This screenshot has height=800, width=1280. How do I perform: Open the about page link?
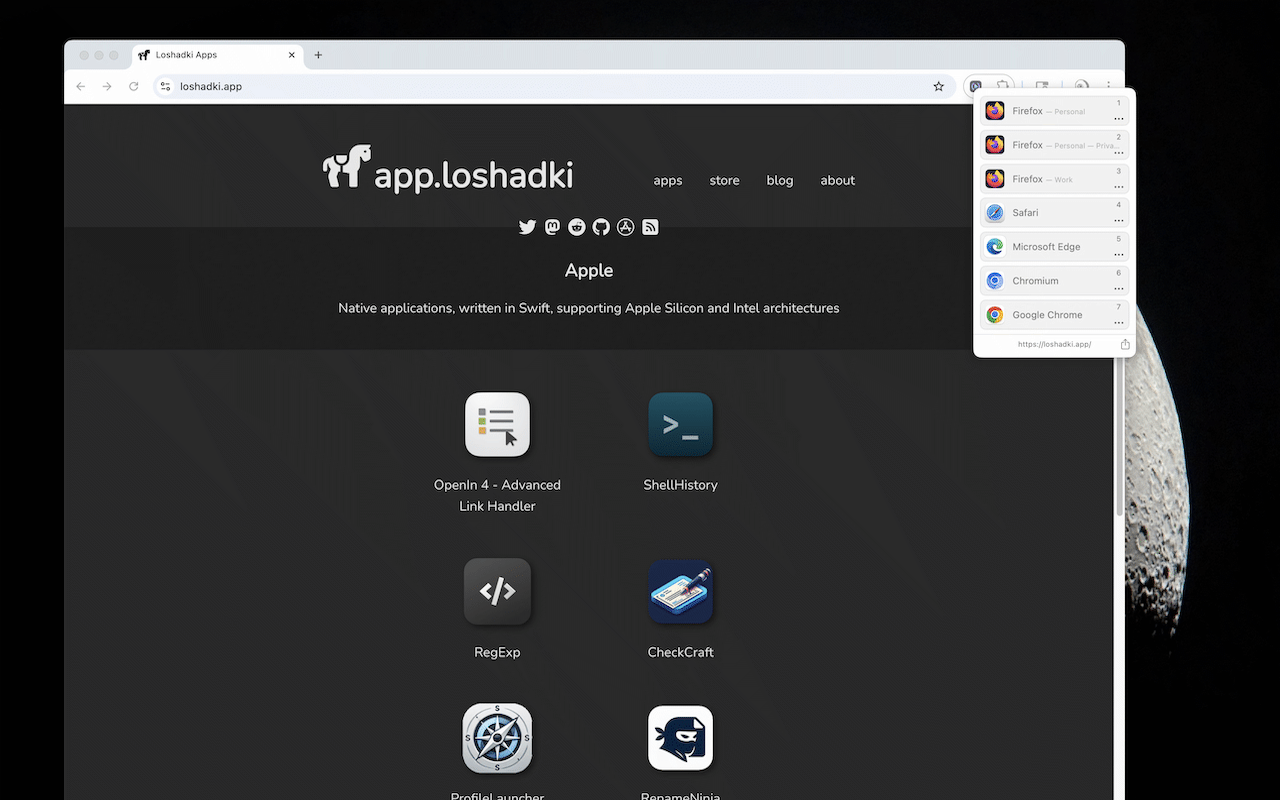pos(837,181)
